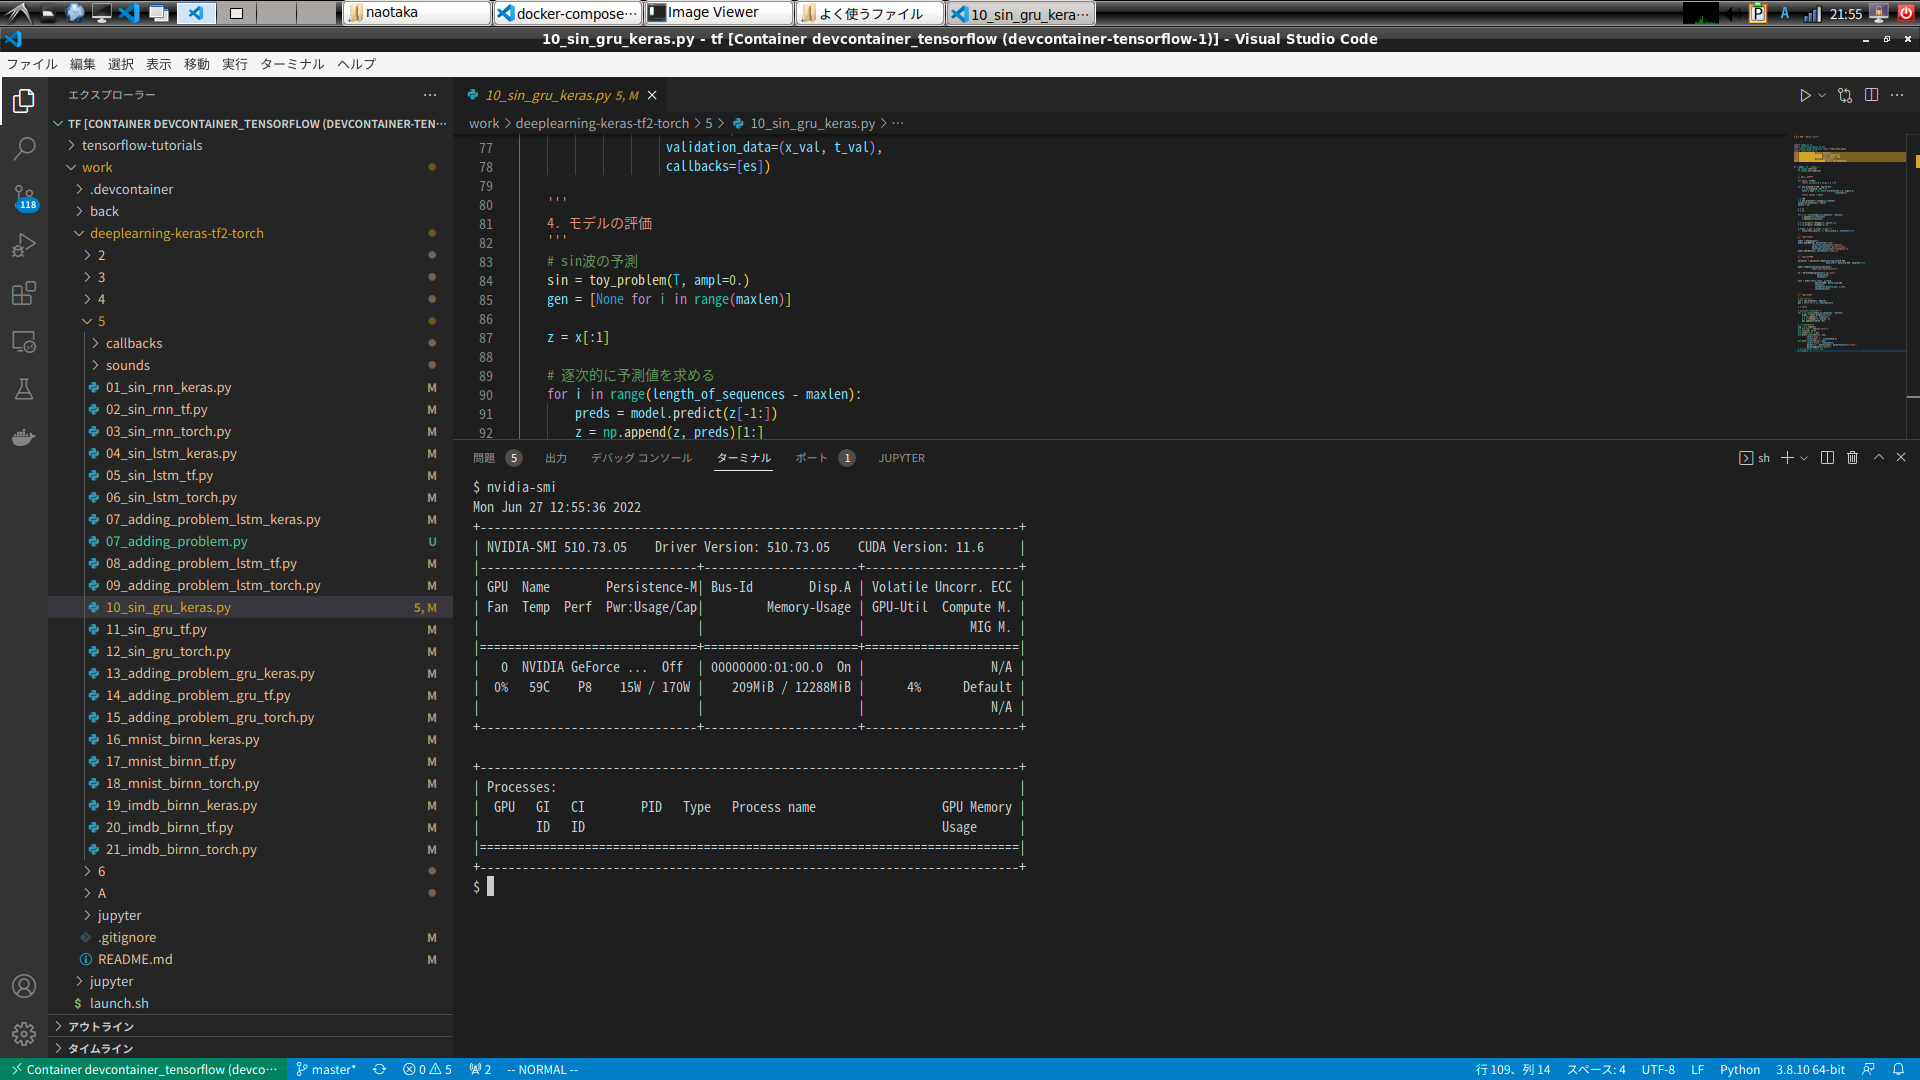Kill terminal with the trash icon
The height and width of the screenshot is (1080, 1920).
pos(1852,458)
